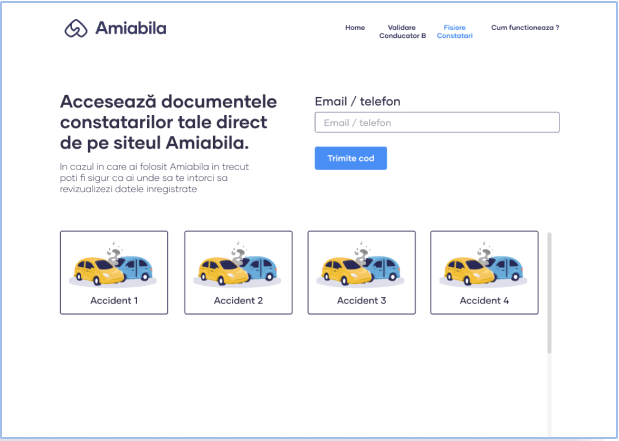Click the heading Accesează documentele constatarilor
This screenshot has width=619, height=441.
point(169,122)
